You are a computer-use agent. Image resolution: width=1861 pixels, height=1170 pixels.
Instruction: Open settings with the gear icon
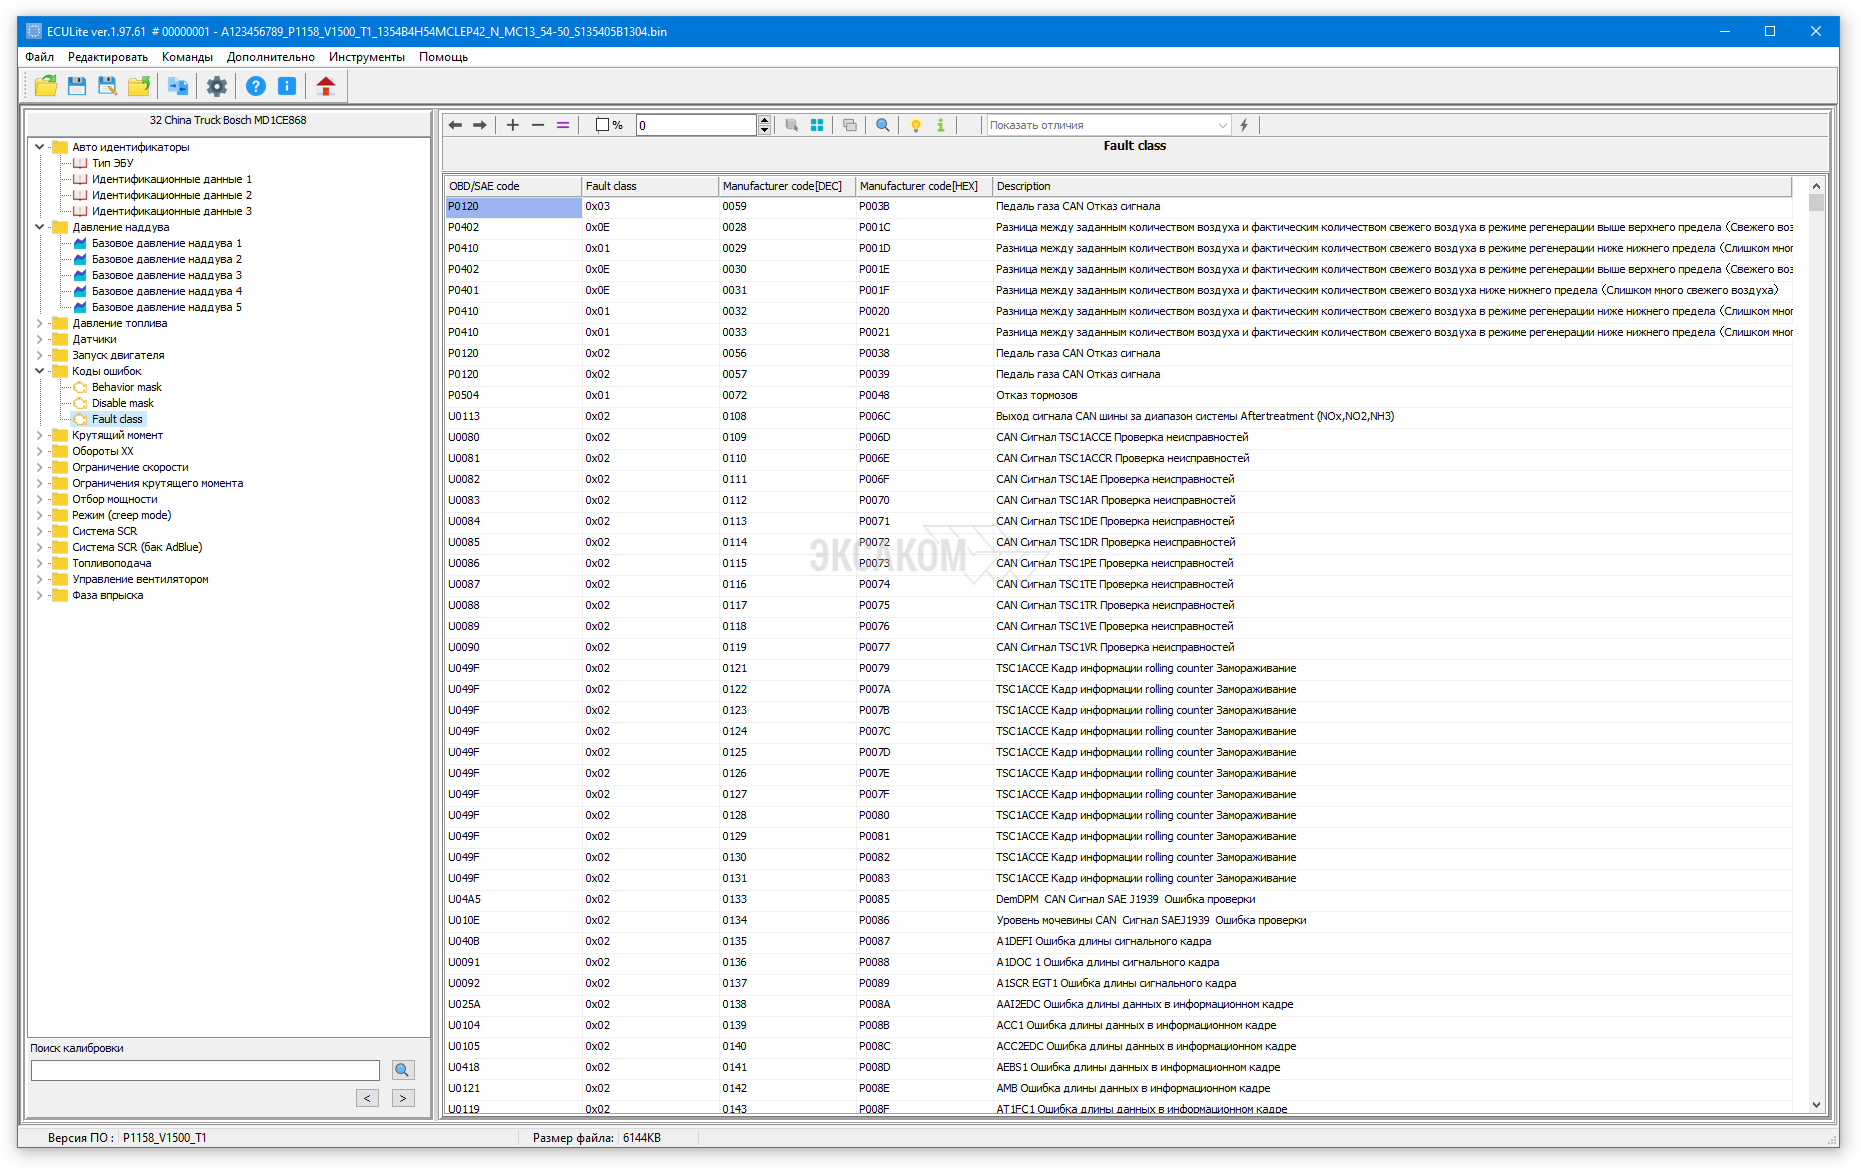217,86
